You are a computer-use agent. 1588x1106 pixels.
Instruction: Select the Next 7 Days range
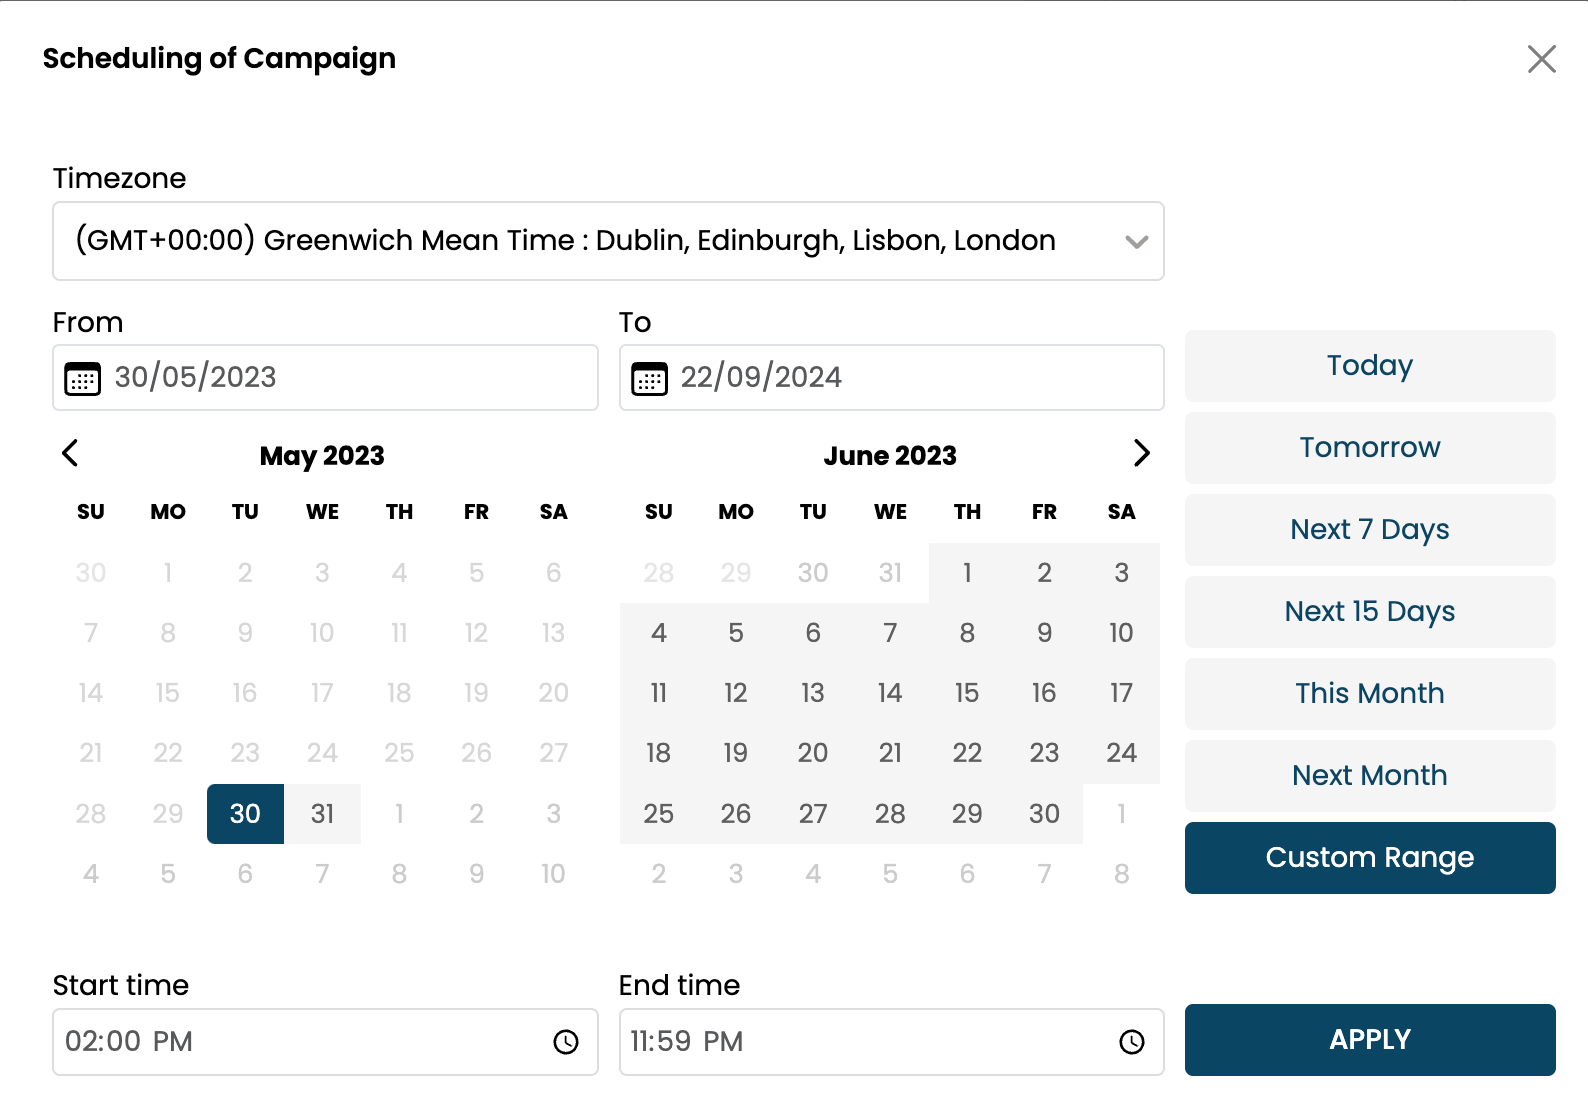(x=1369, y=530)
